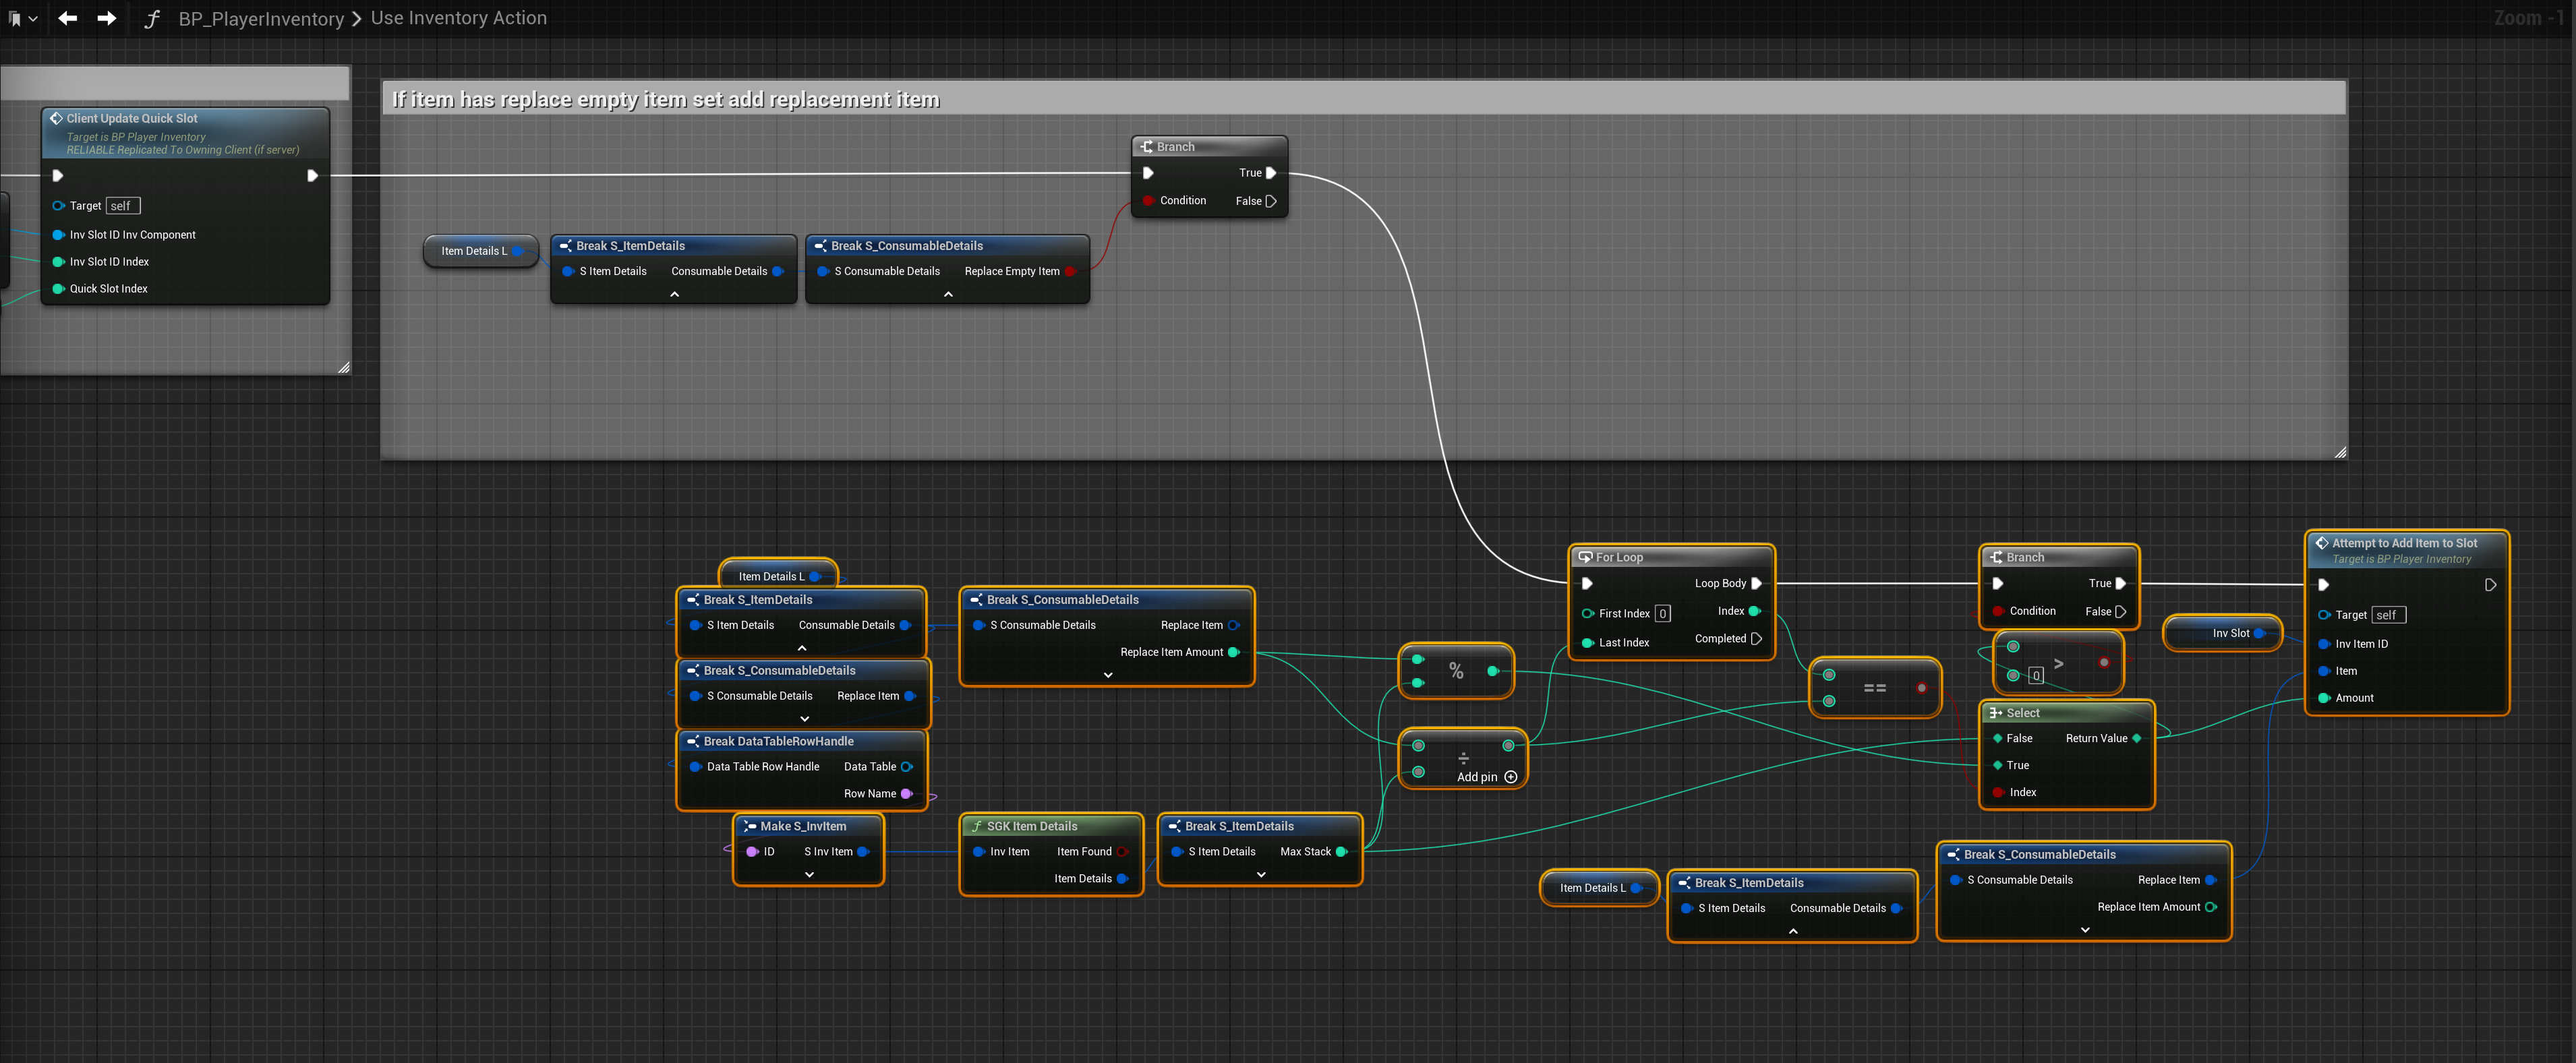Click the back navigation arrow

point(67,18)
